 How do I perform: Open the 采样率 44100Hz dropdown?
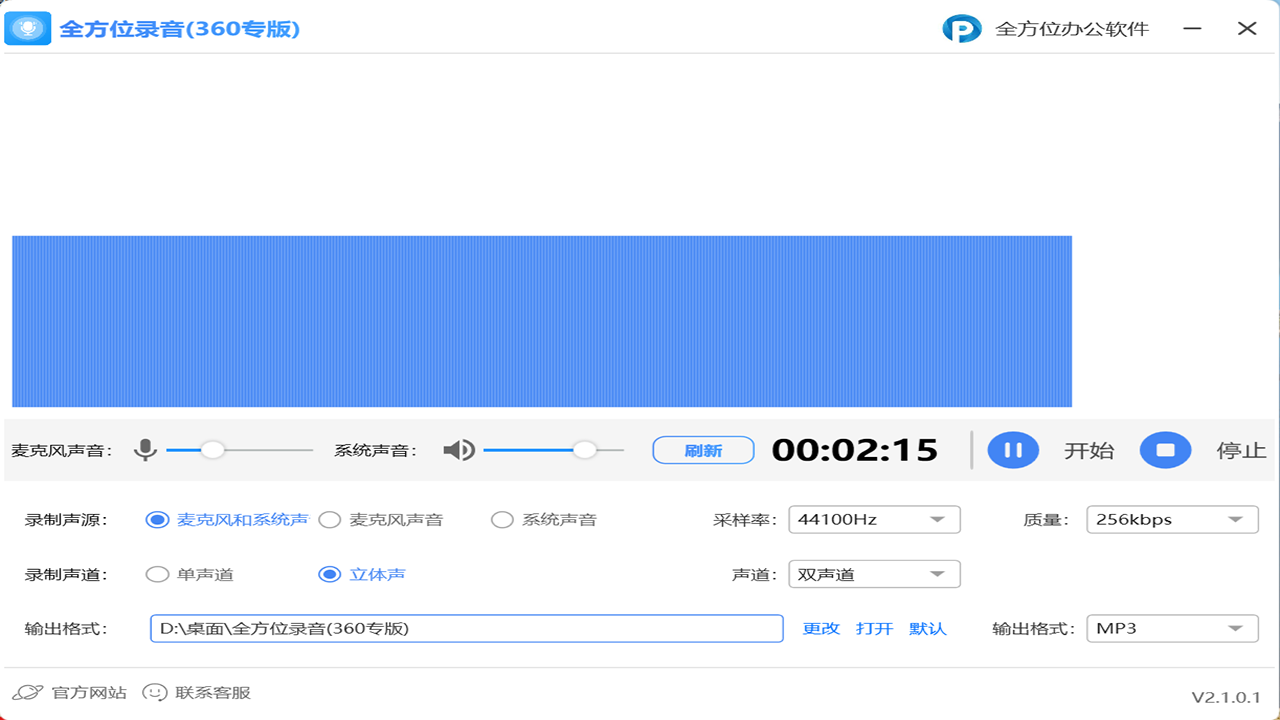(x=873, y=520)
